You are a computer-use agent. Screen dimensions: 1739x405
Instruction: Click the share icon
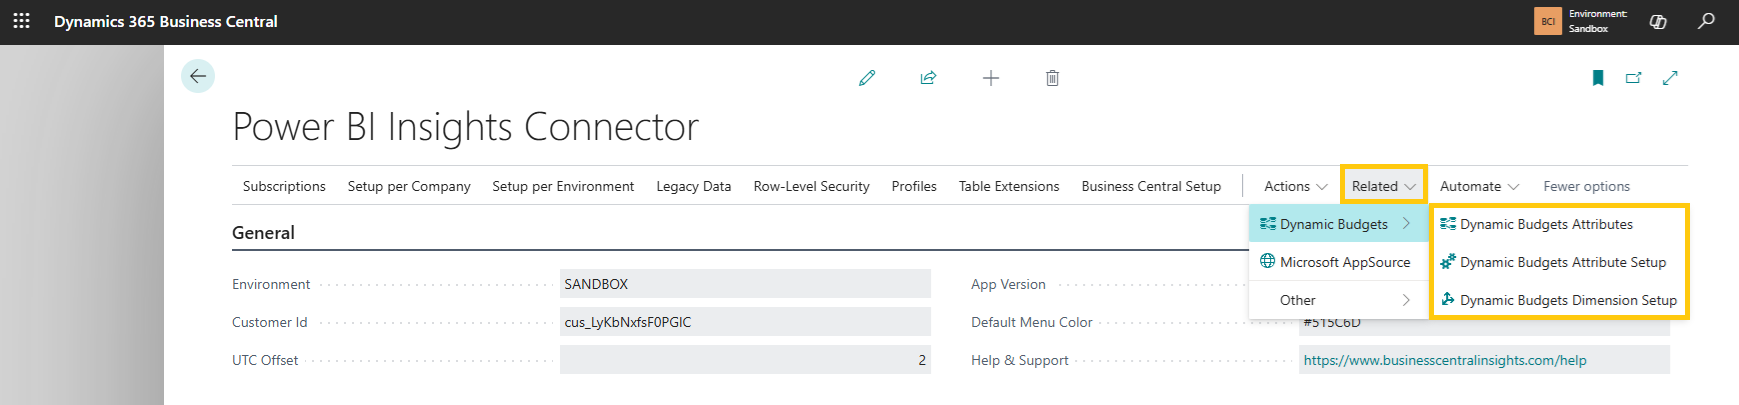928,78
